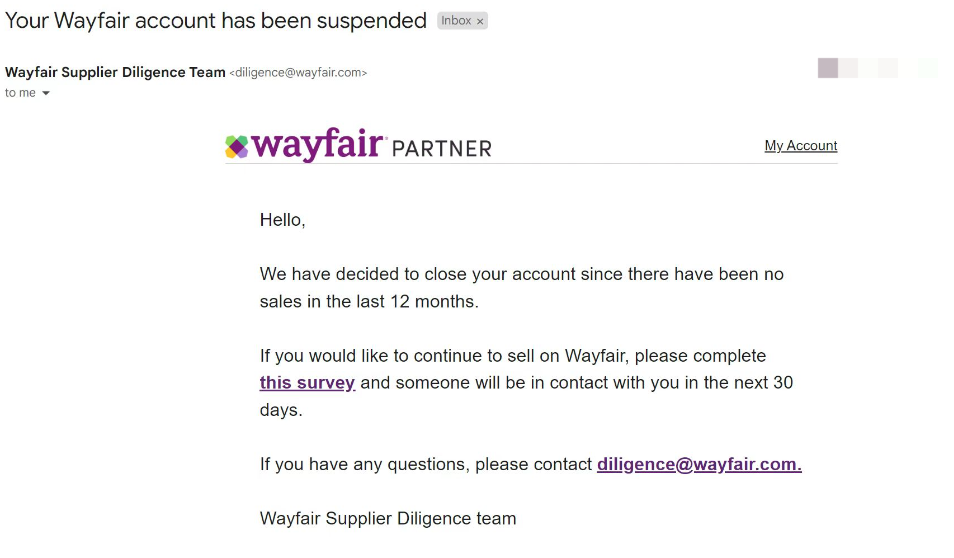
Task: Click the blurred mauve square in the message header
Action: pos(827,68)
